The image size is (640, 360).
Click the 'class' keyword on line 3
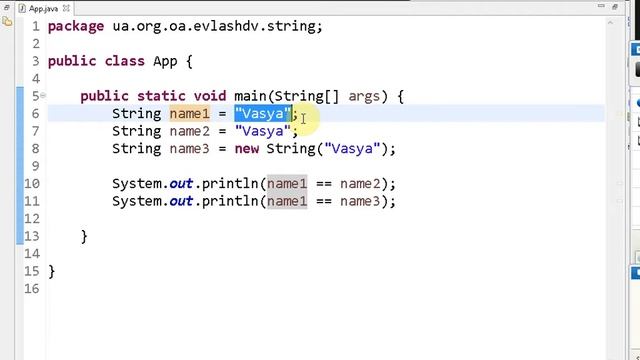coord(124,61)
